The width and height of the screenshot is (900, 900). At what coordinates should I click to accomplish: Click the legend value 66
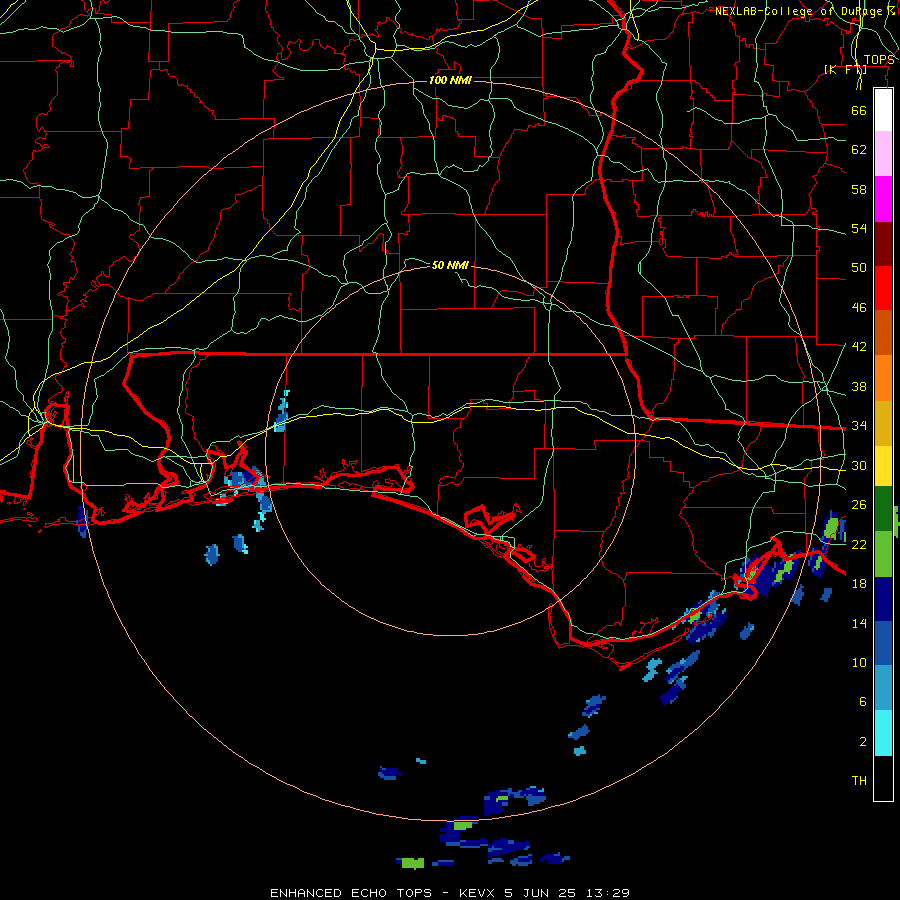(859, 110)
